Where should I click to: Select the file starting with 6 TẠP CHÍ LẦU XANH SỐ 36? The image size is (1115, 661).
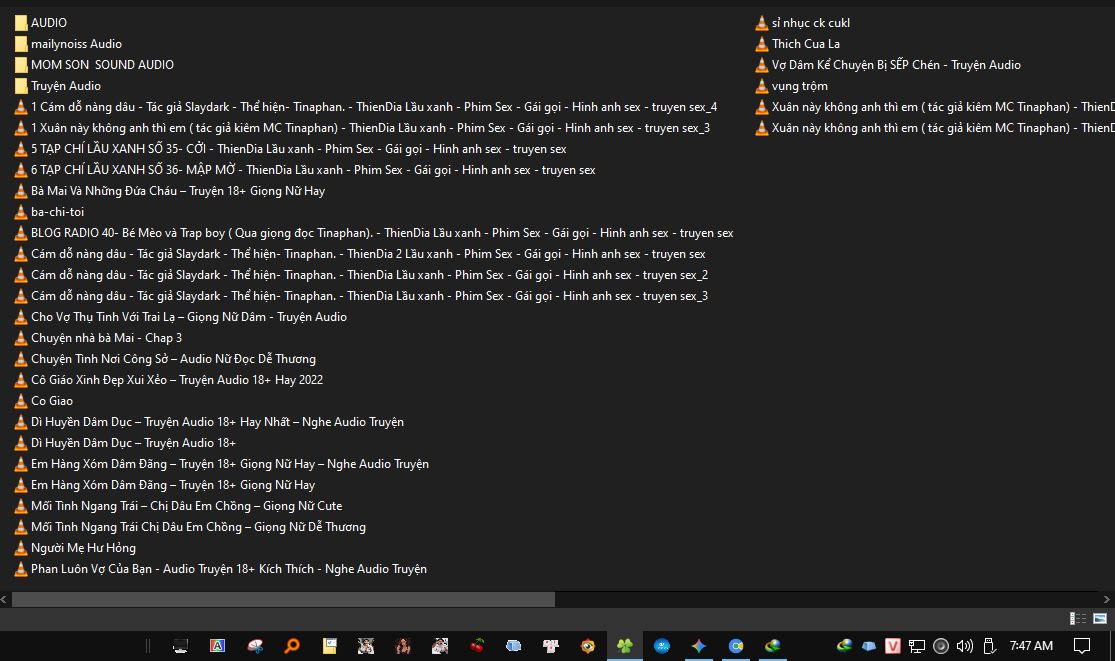[x=305, y=170]
